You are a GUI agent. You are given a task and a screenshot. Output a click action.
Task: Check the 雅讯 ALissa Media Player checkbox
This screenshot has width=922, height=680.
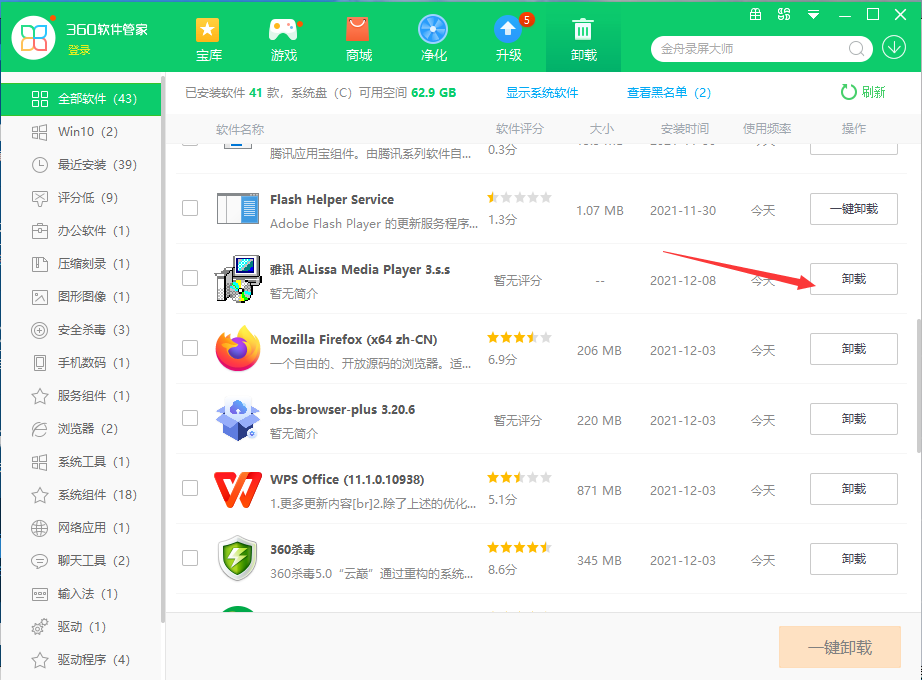190,278
